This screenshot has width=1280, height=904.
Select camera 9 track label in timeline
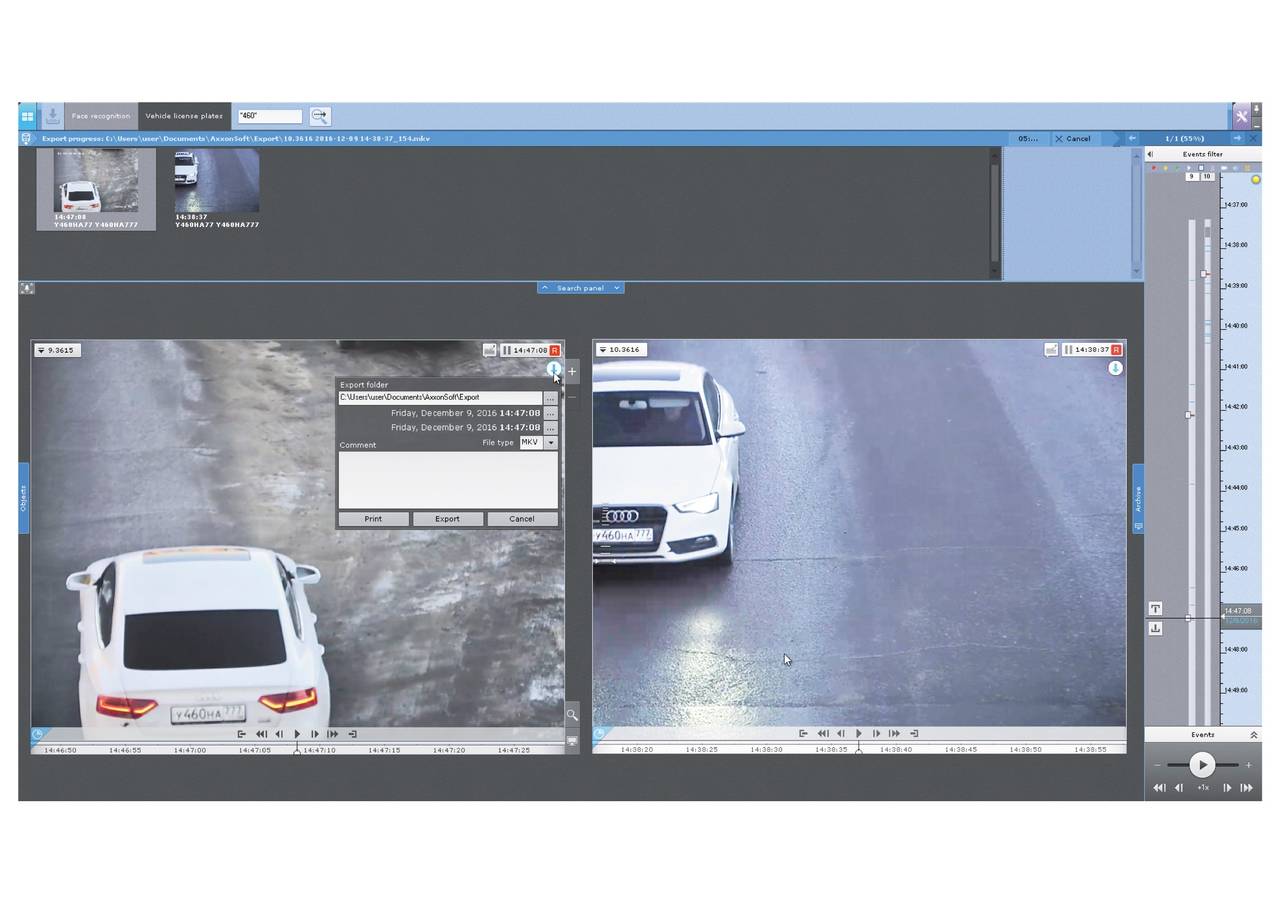tap(1192, 177)
